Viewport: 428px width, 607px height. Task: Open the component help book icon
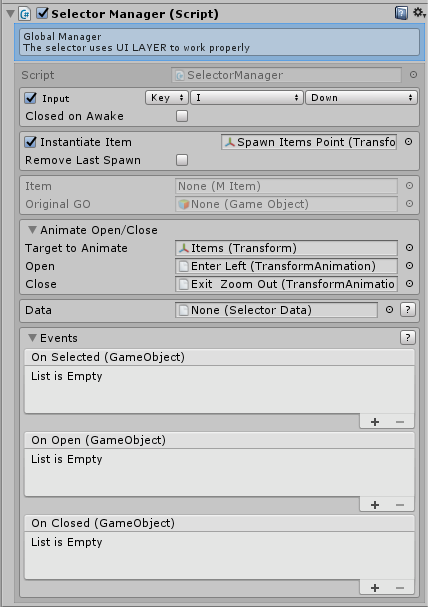(401, 14)
